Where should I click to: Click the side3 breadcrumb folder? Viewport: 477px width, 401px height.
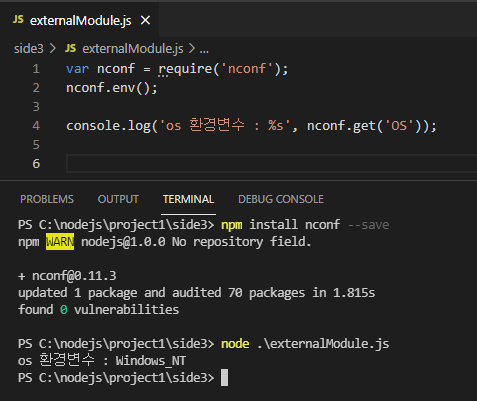(29, 49)
